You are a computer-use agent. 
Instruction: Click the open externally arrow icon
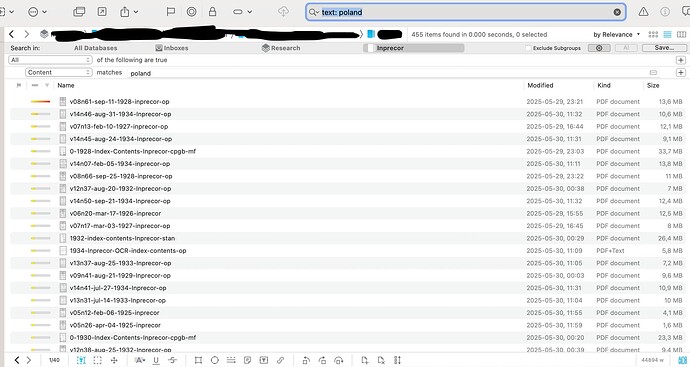(x=102, y=12)
